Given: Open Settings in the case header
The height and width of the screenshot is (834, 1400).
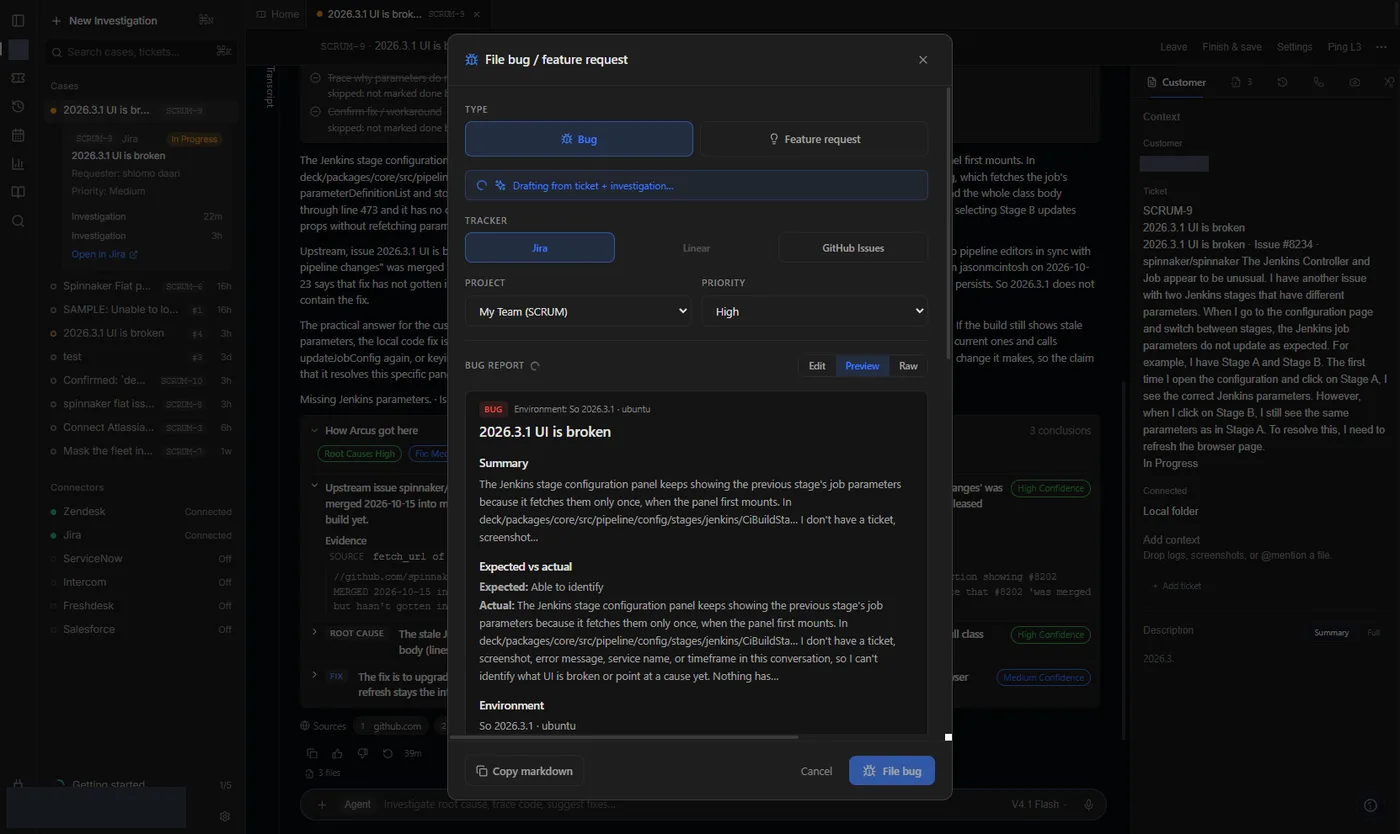Looking at the screenshot, I should coord(1294,47).
